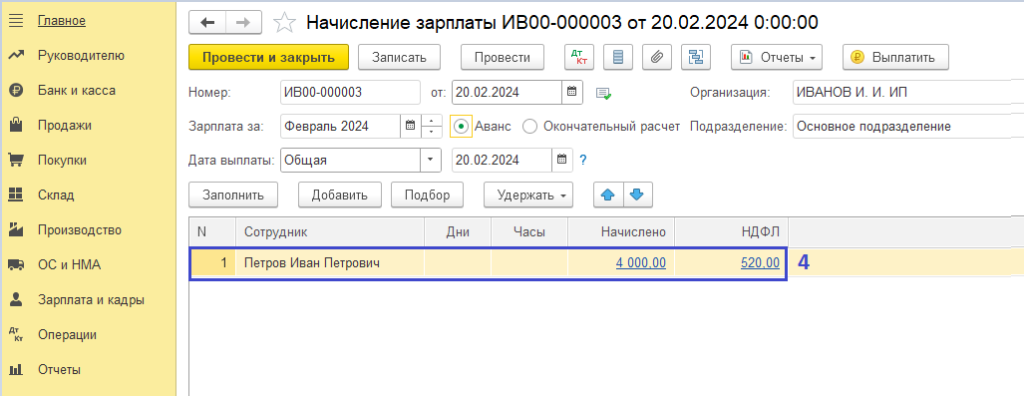Click the document date field 20.02.2024
The height and width of the screenshot is (396, 1024).
tap(507, 92)
